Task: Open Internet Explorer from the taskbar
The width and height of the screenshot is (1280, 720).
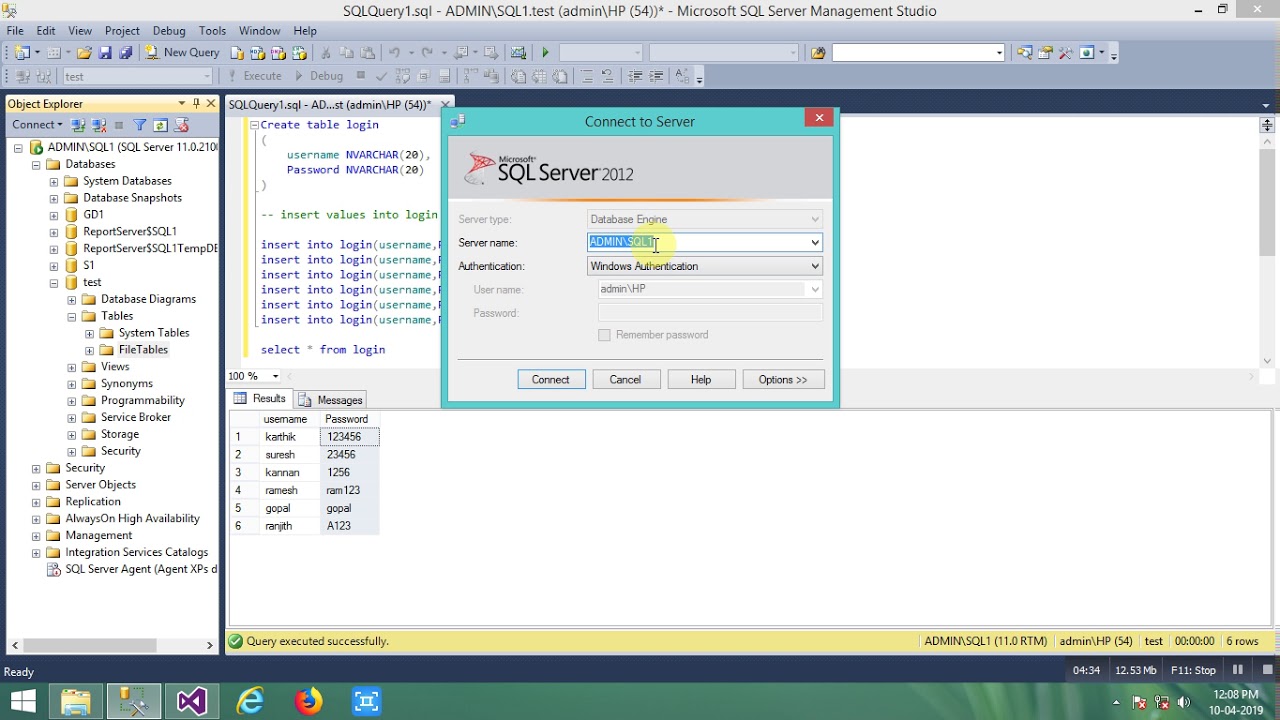Action: (x=250, y=701)
